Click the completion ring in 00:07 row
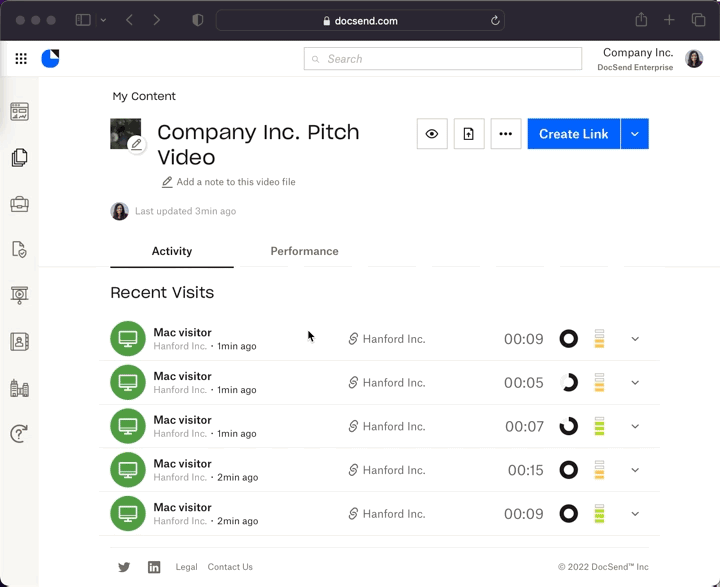This screenshot has width=720, height=587. pos(568,426)
